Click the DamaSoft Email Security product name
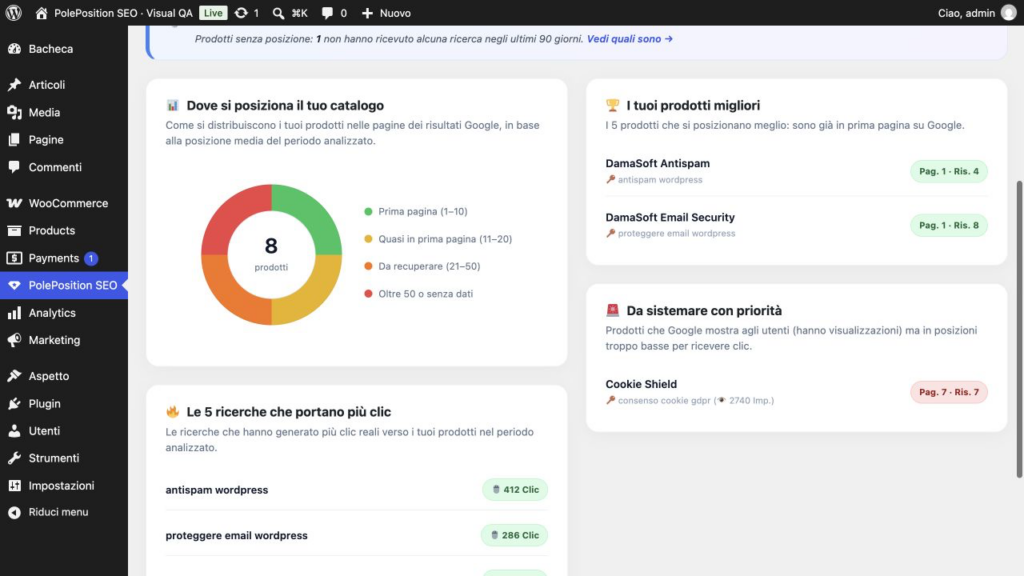This screenshot has width=1024, height=576. tap(670, 217)
